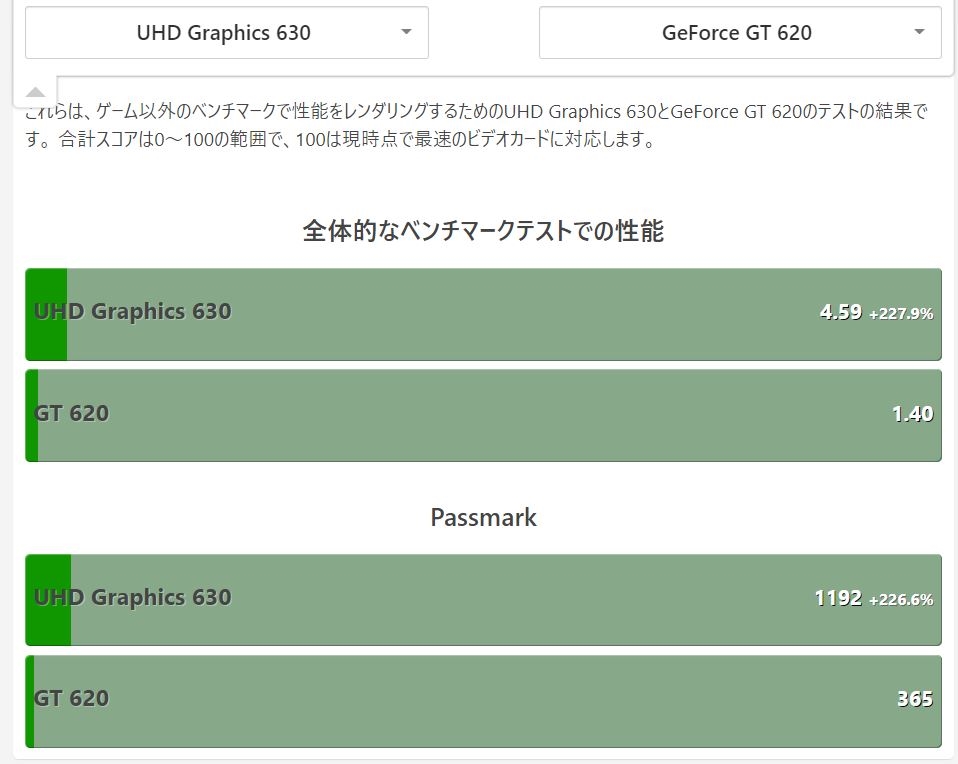
Task: Click the GT 620 Passmark bar
Action: click(483, 701)
